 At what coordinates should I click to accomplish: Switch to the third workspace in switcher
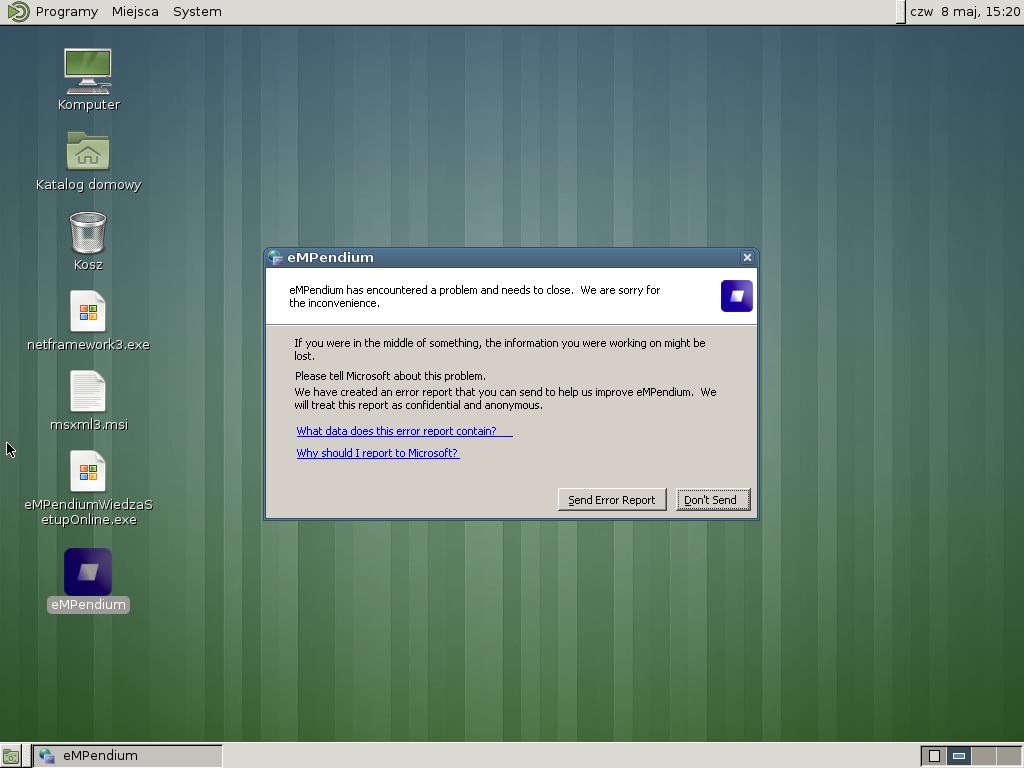[984, 756]
